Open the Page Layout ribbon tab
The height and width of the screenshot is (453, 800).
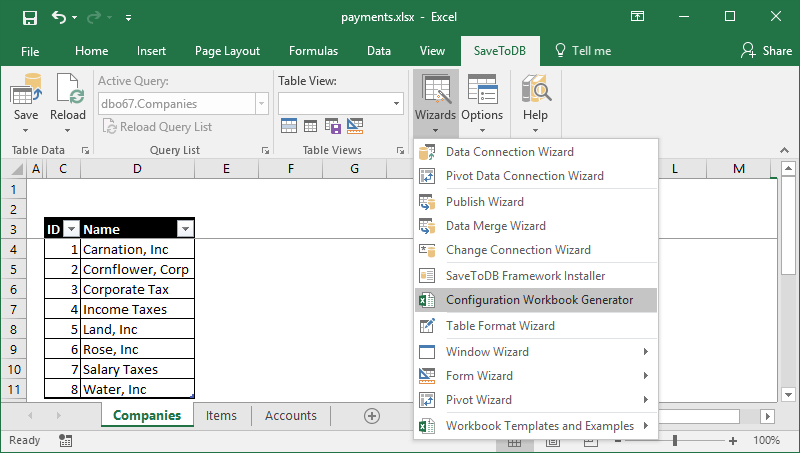point(227,51)
